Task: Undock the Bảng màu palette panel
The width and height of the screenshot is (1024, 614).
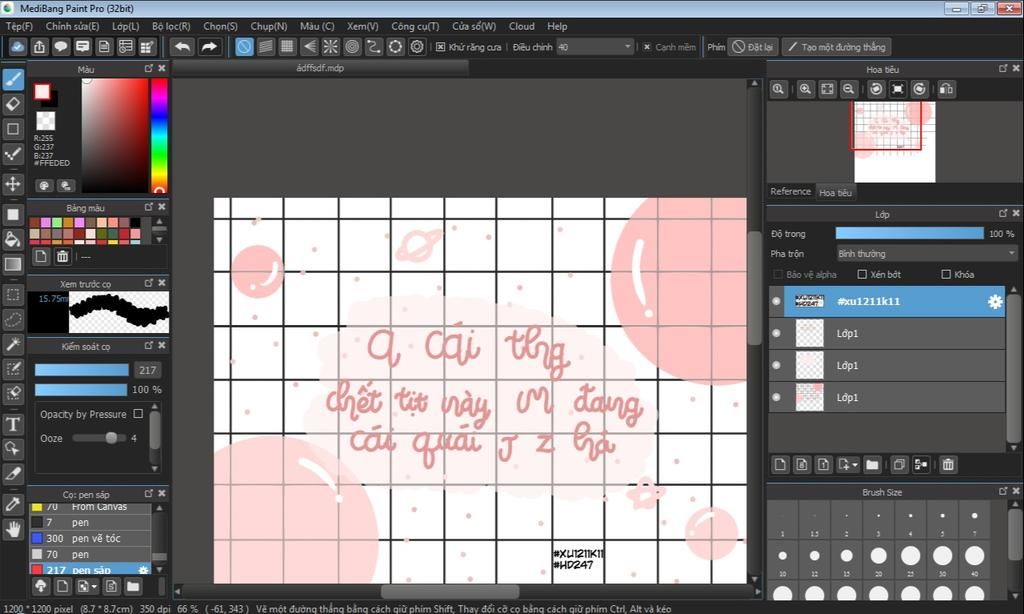Action: (149, 207)
